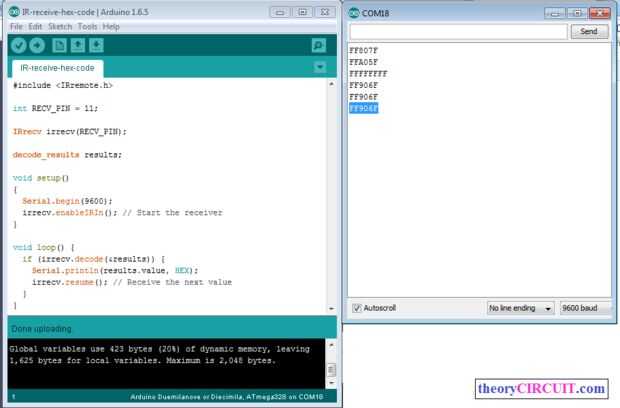The image size is (620, 408).
Task: Create a new sketch with New icon
Action: tap(59, 45)
